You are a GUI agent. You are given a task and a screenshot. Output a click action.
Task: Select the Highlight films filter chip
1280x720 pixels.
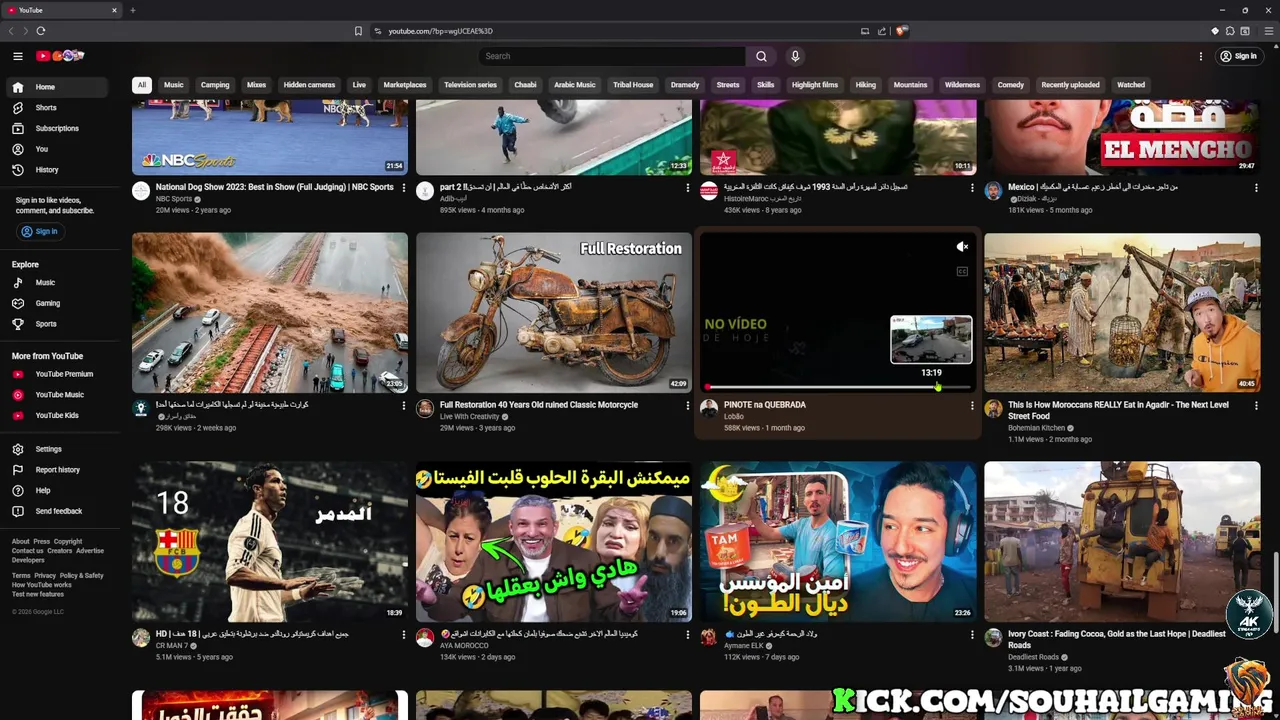coord(815,85)
